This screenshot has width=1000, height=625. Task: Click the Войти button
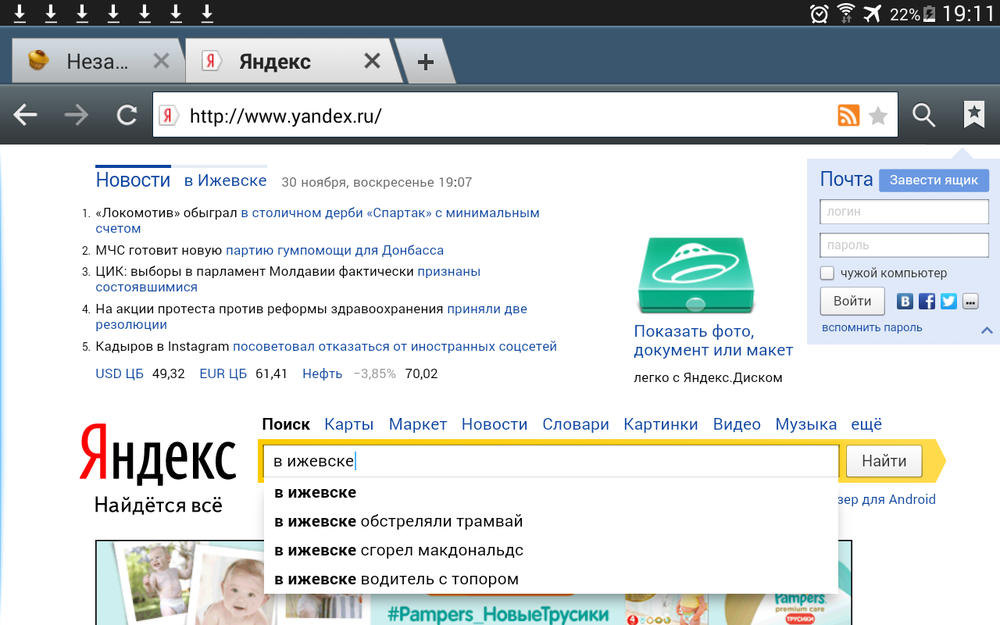pos(852,301)
